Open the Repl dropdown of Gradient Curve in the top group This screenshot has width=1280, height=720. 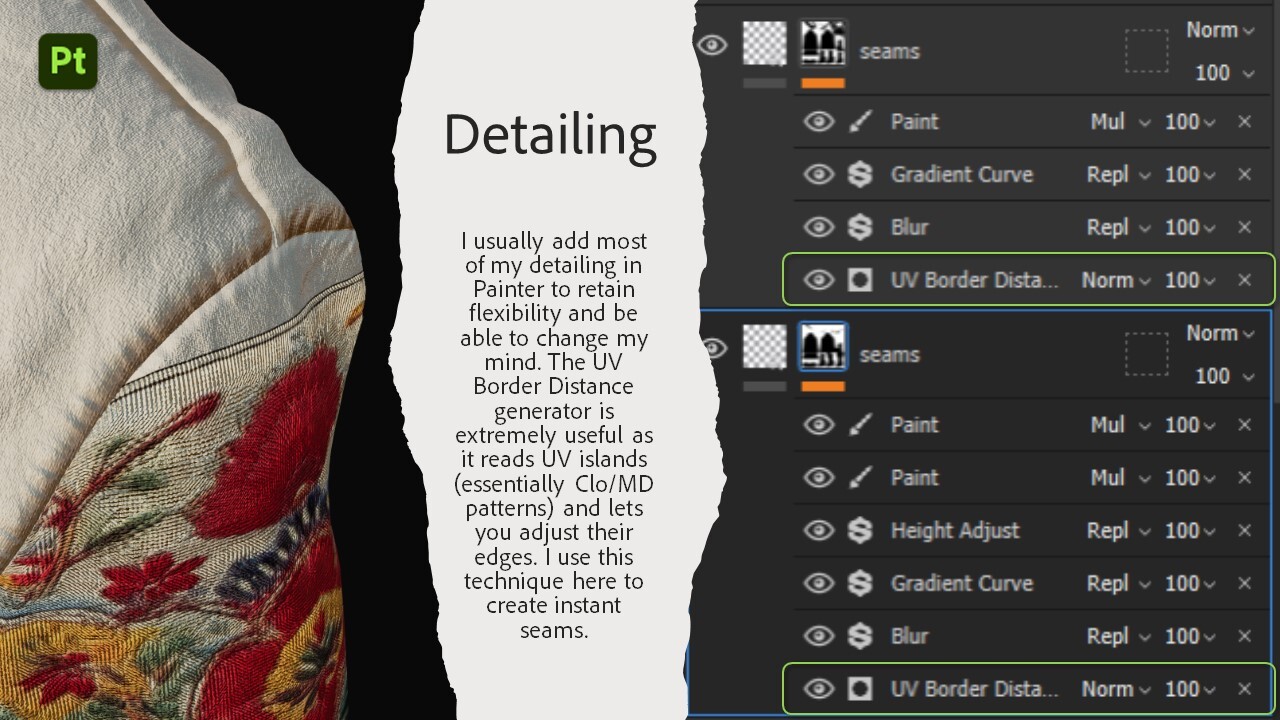tap(1119, 175)
